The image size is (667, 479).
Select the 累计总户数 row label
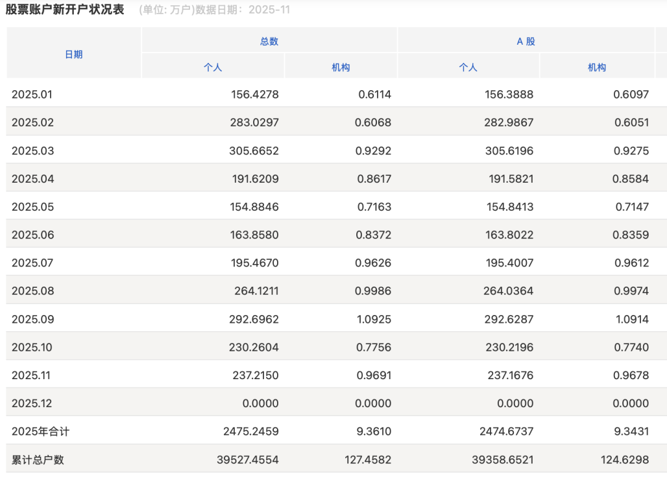pos(38,459)
